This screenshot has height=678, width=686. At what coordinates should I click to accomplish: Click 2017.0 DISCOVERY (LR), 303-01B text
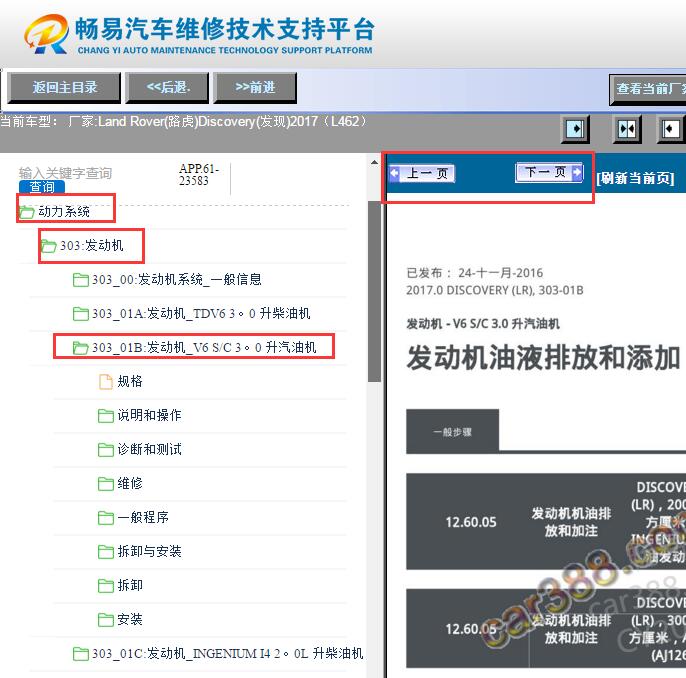pos(495,290)
